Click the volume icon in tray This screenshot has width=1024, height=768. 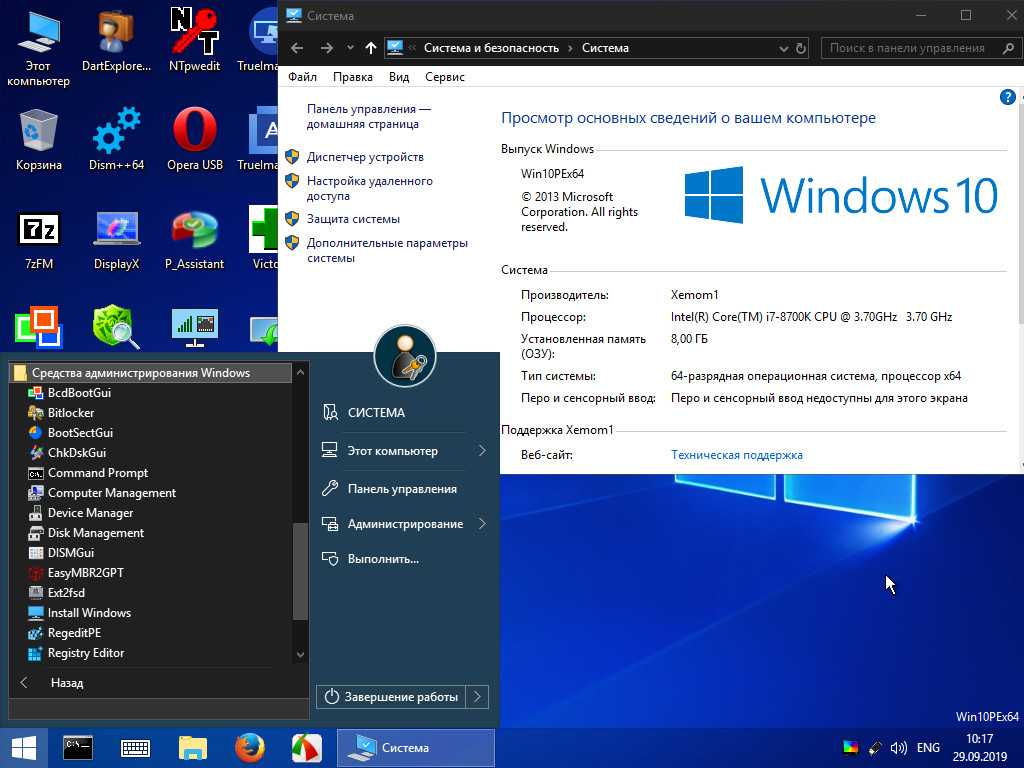[899, 748]
